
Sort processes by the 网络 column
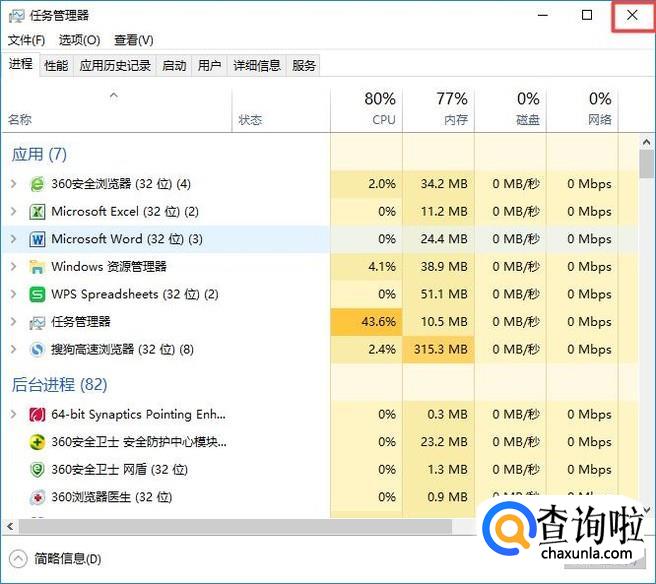pyautogui.click(x=583, y=110)
